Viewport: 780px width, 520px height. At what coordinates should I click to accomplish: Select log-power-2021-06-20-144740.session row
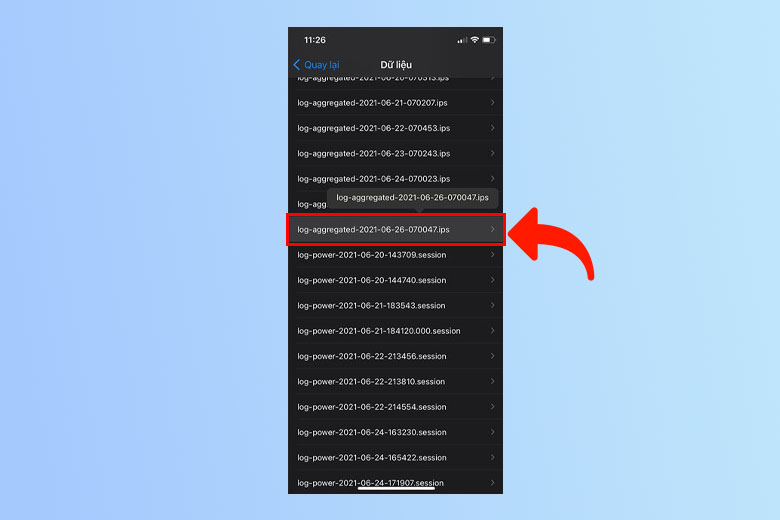372,280
